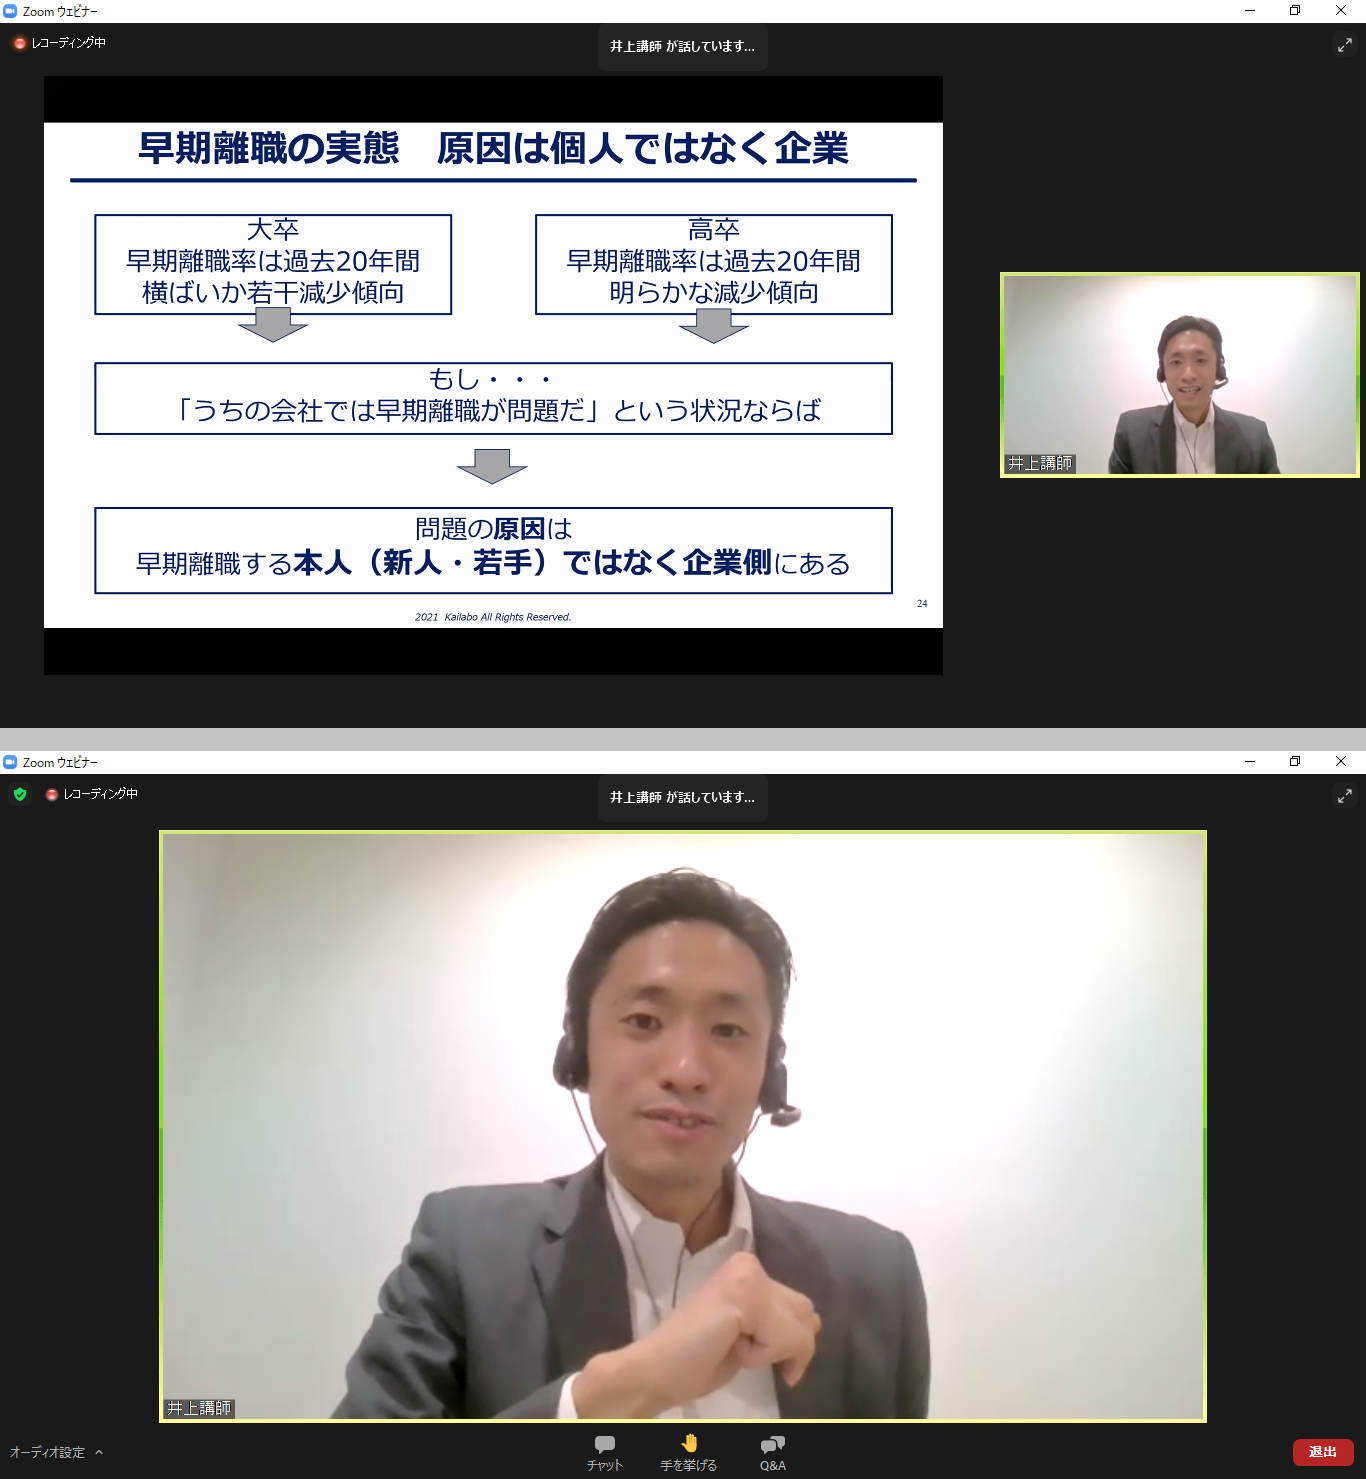Click the red 退出 leave button
Image resolution: width=1366 pixels, height=1479 pixels.
[1323, 1452]
